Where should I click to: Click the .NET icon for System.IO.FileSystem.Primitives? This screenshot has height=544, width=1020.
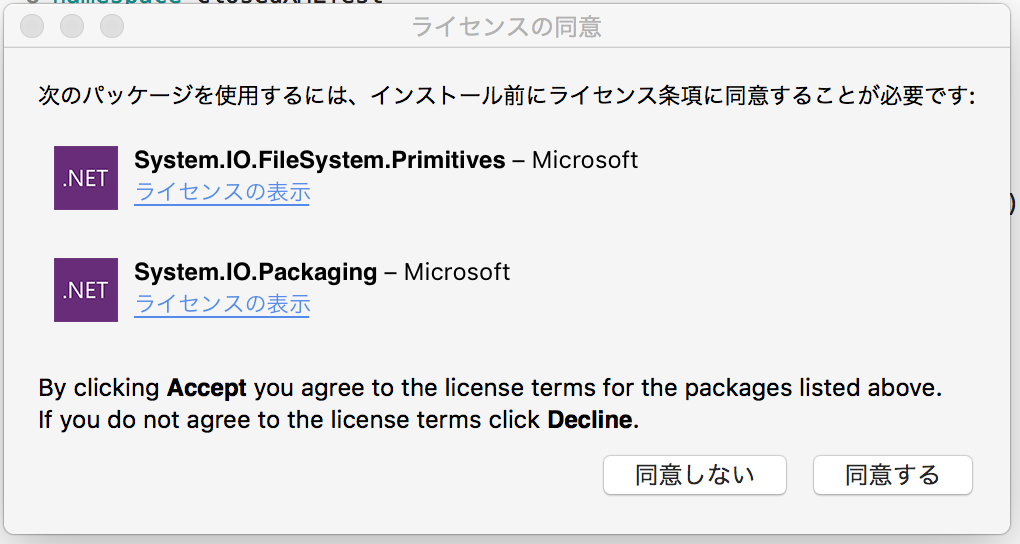[x=86, y=178]
